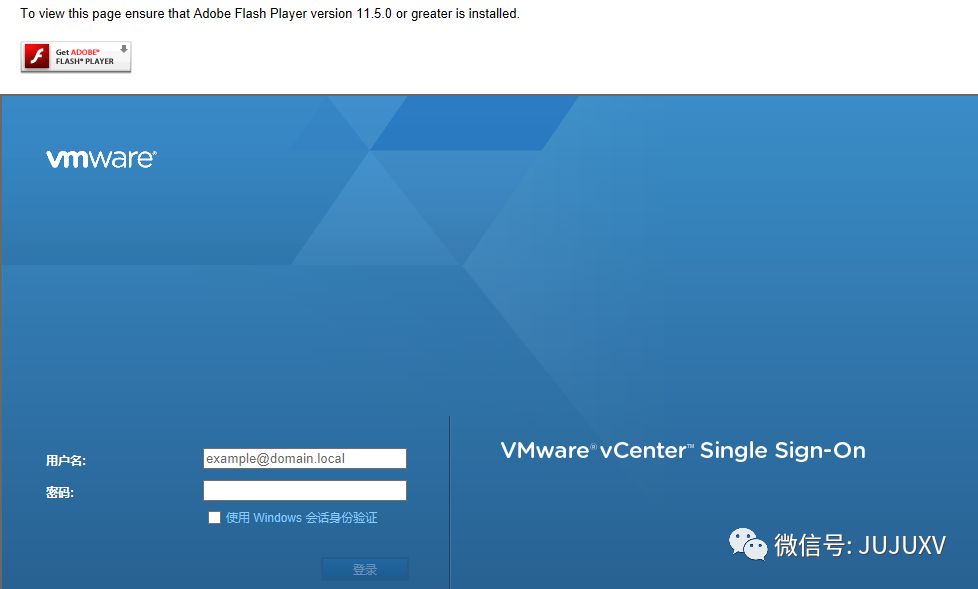Click the Flash Player version requirement text
The width and height of the screenshot is (978, 589).
pos(269,14)
